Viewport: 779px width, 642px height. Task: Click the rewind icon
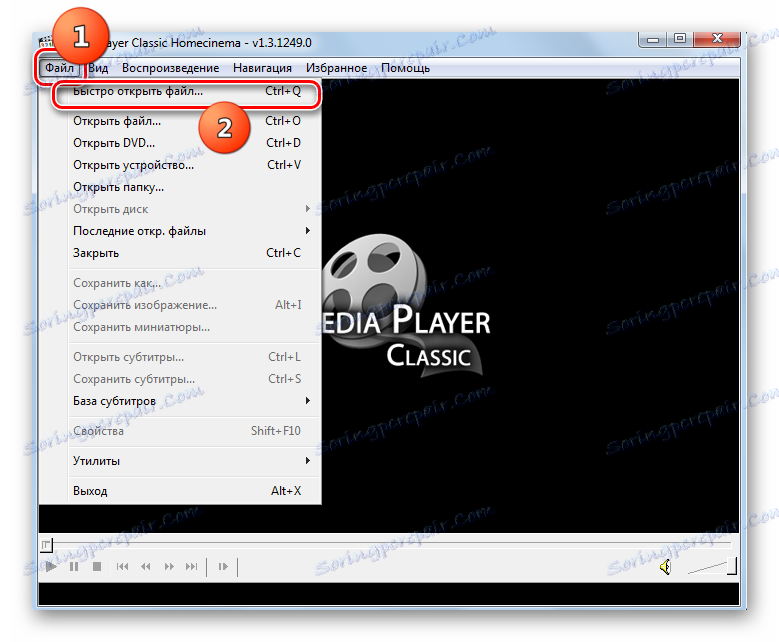(x=146, y=566)
